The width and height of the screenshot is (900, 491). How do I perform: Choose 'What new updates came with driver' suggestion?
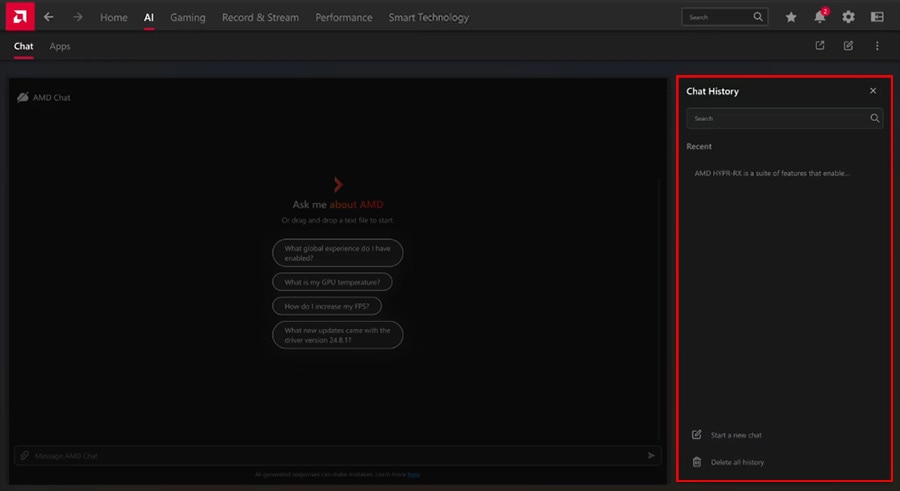point(338,335)
